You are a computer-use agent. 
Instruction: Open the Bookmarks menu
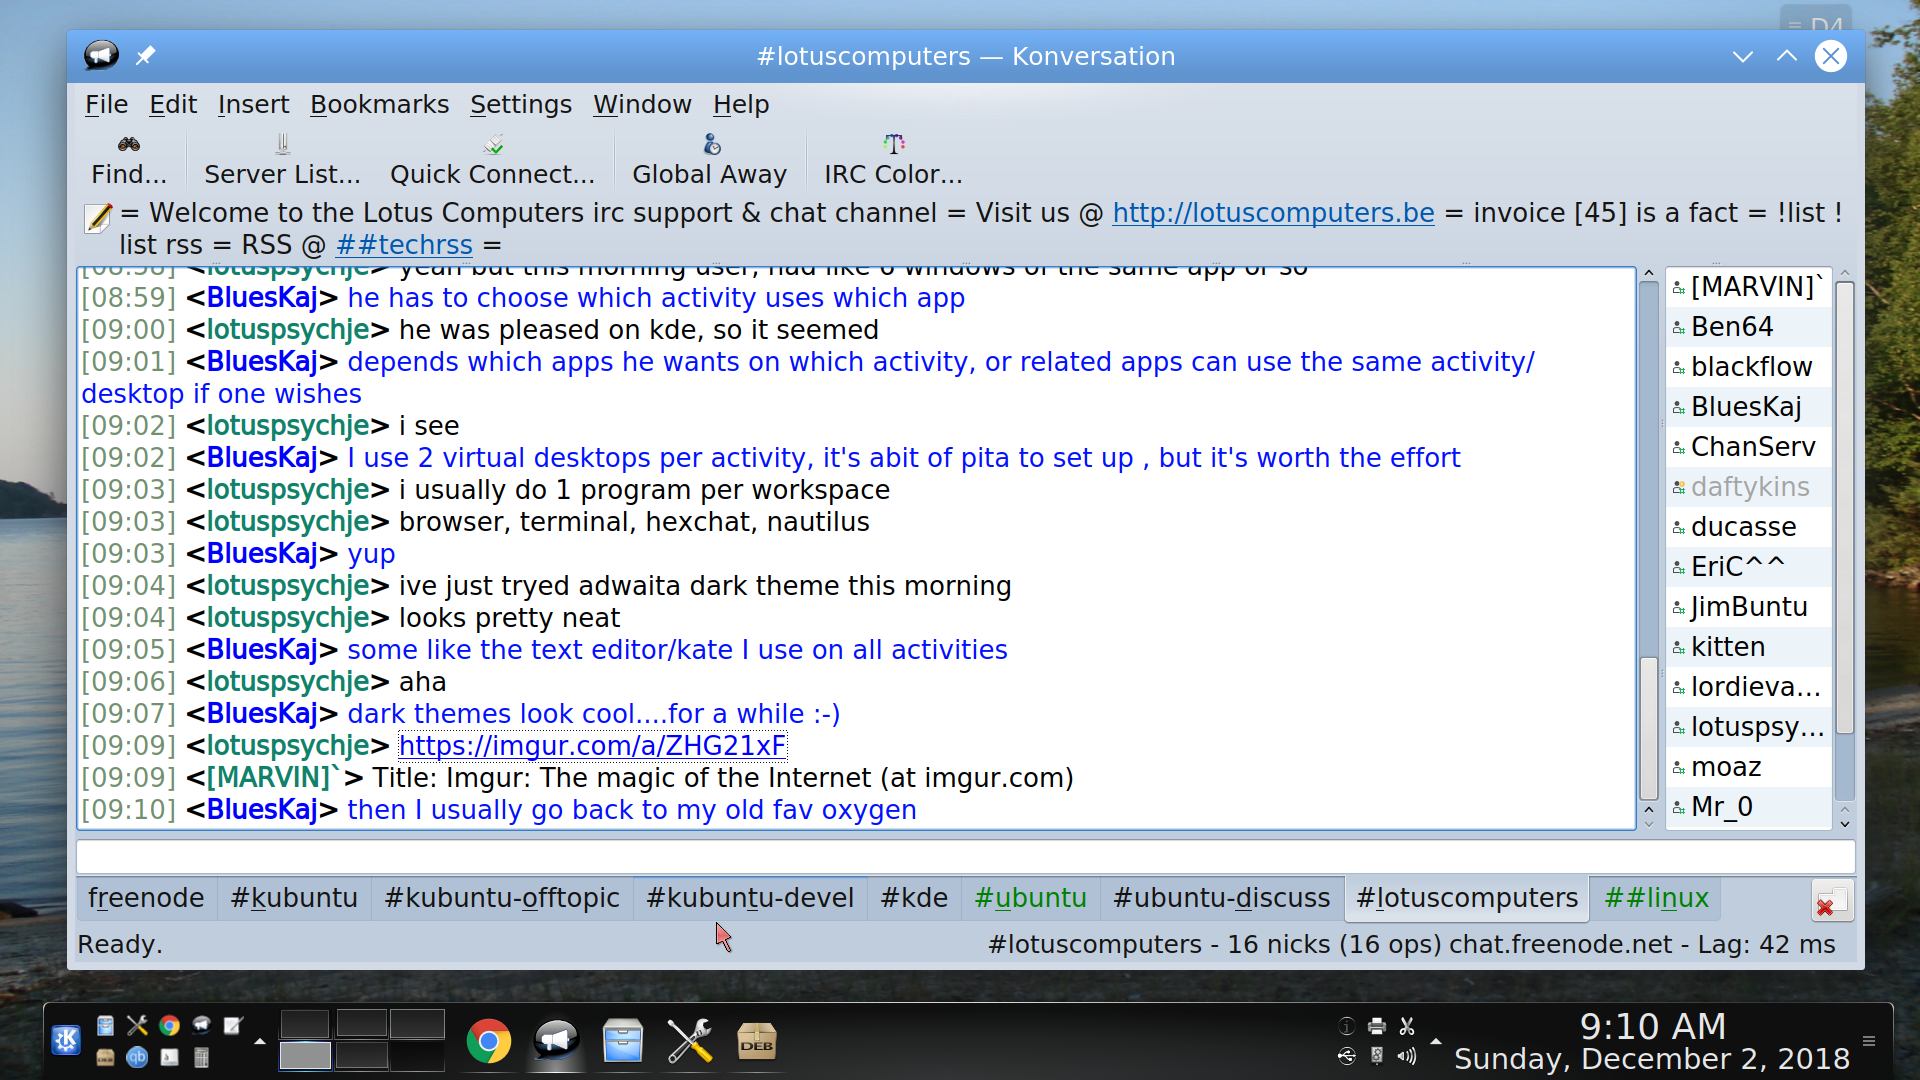pos(379,104)
